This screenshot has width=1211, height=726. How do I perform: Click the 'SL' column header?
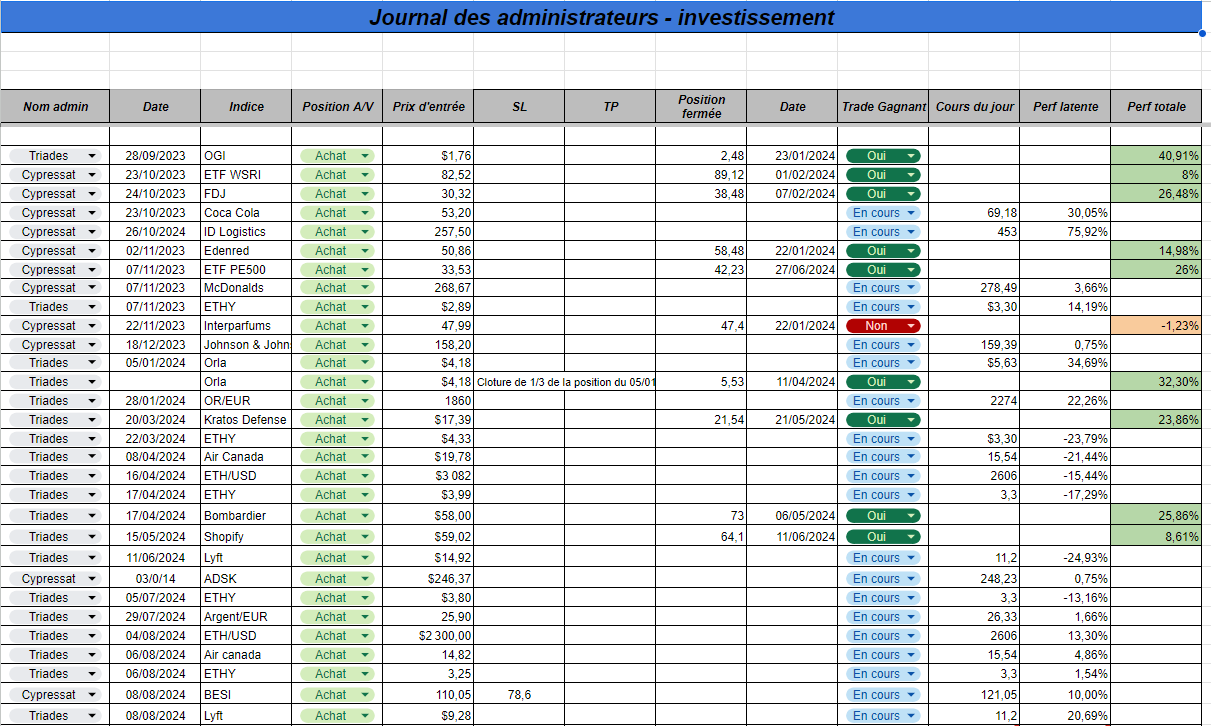coord(519,107)
